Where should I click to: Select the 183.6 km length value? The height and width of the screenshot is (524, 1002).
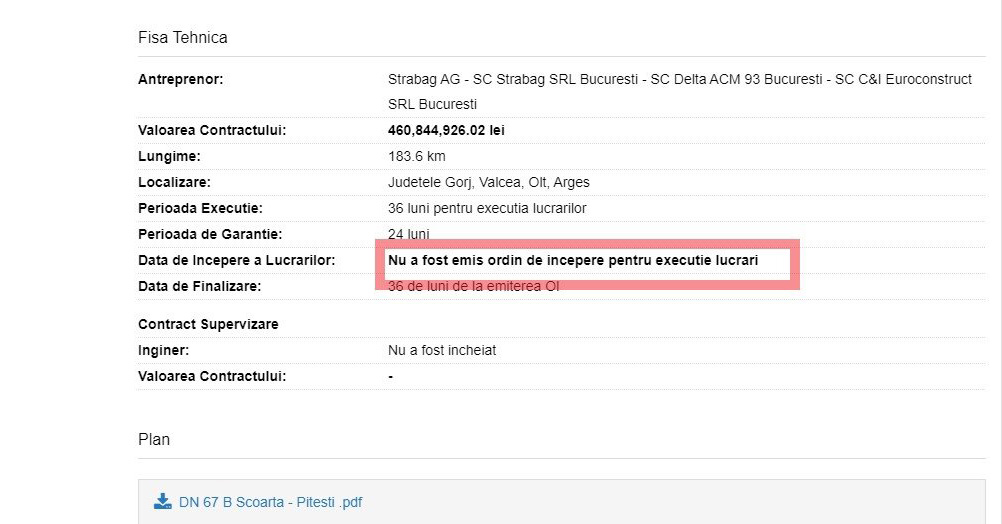(416, 156)
